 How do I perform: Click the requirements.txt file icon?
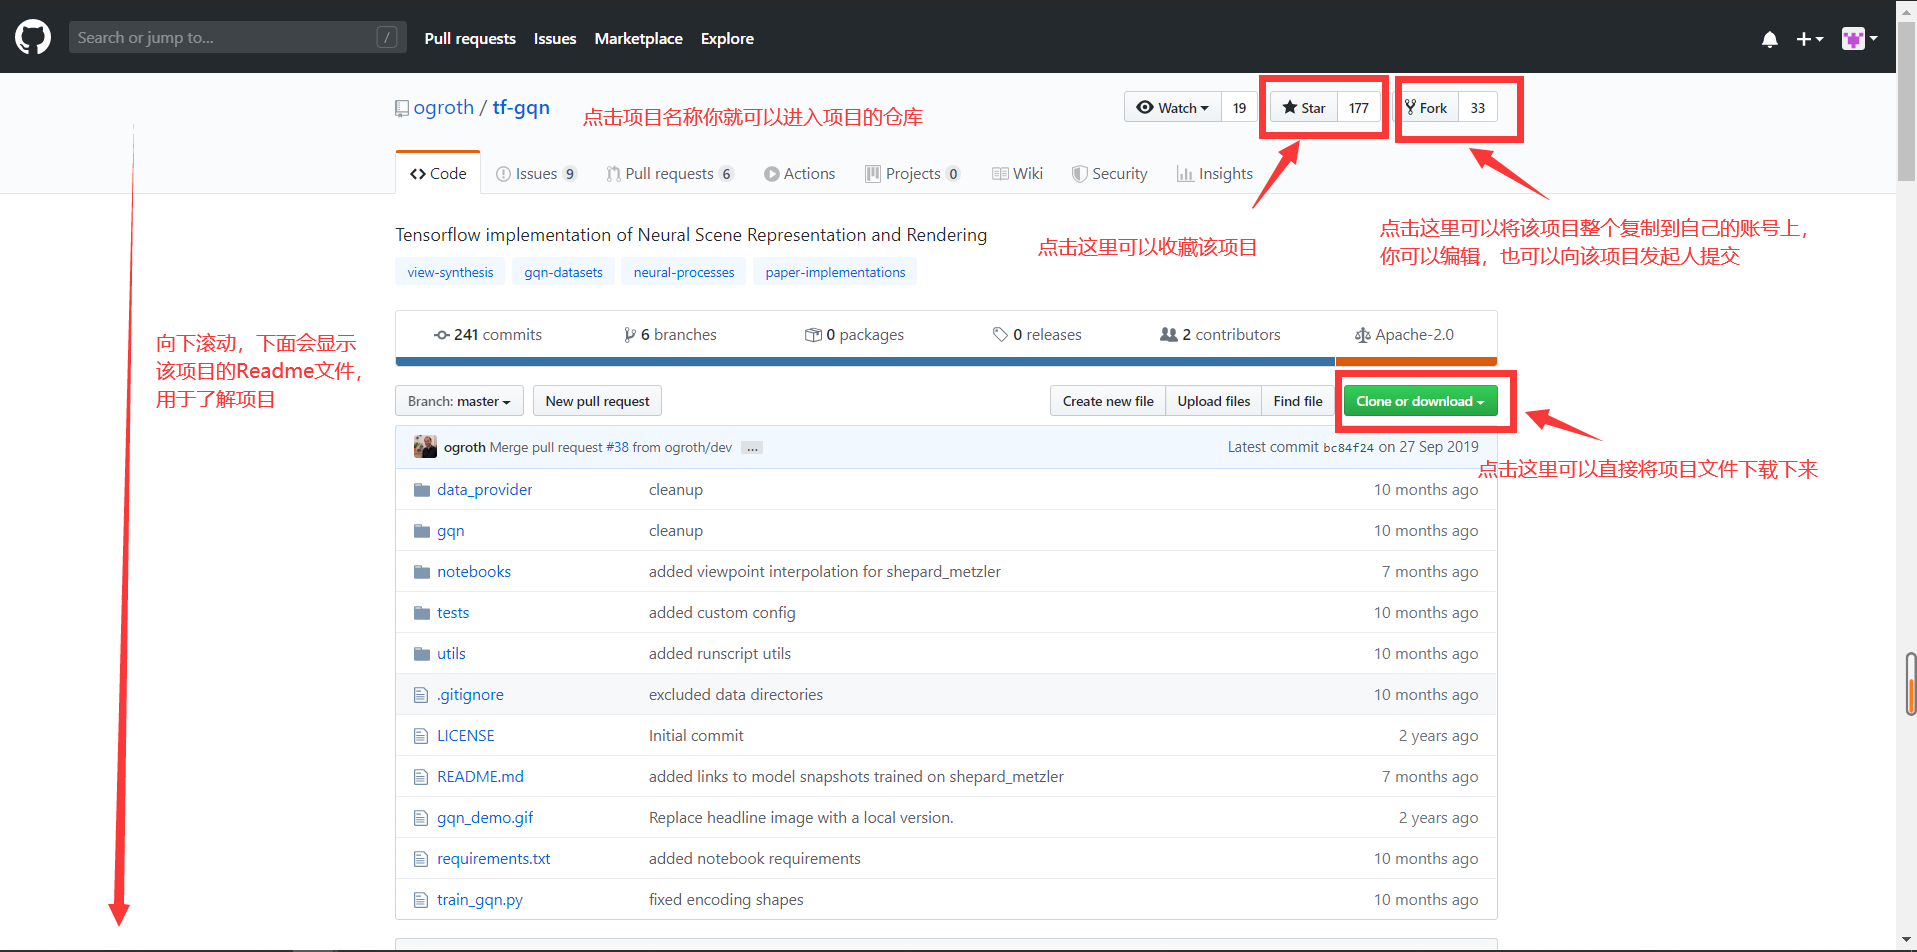[421, 859]
